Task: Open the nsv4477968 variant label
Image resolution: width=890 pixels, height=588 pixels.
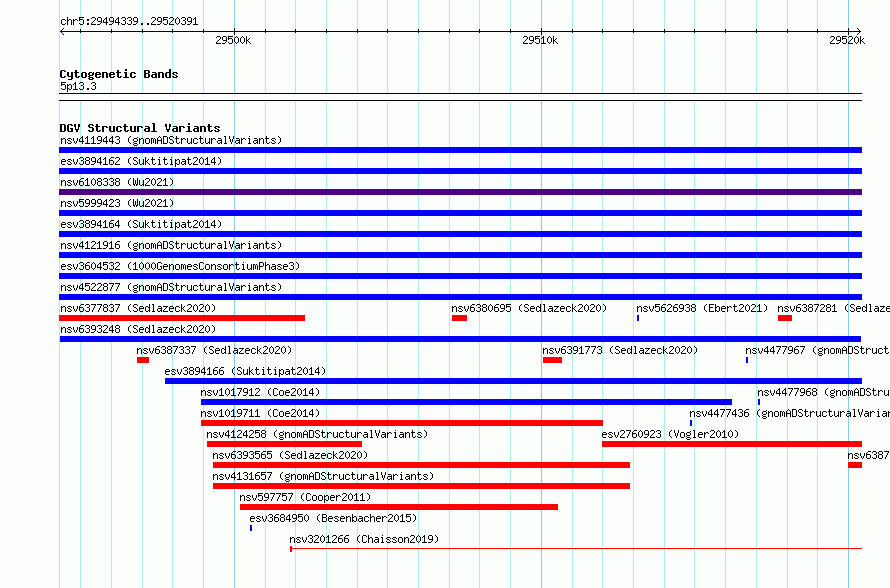Action: 824,392
